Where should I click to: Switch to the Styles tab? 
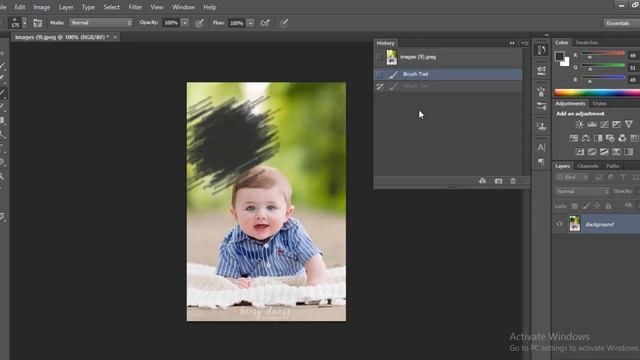point(600,104)
